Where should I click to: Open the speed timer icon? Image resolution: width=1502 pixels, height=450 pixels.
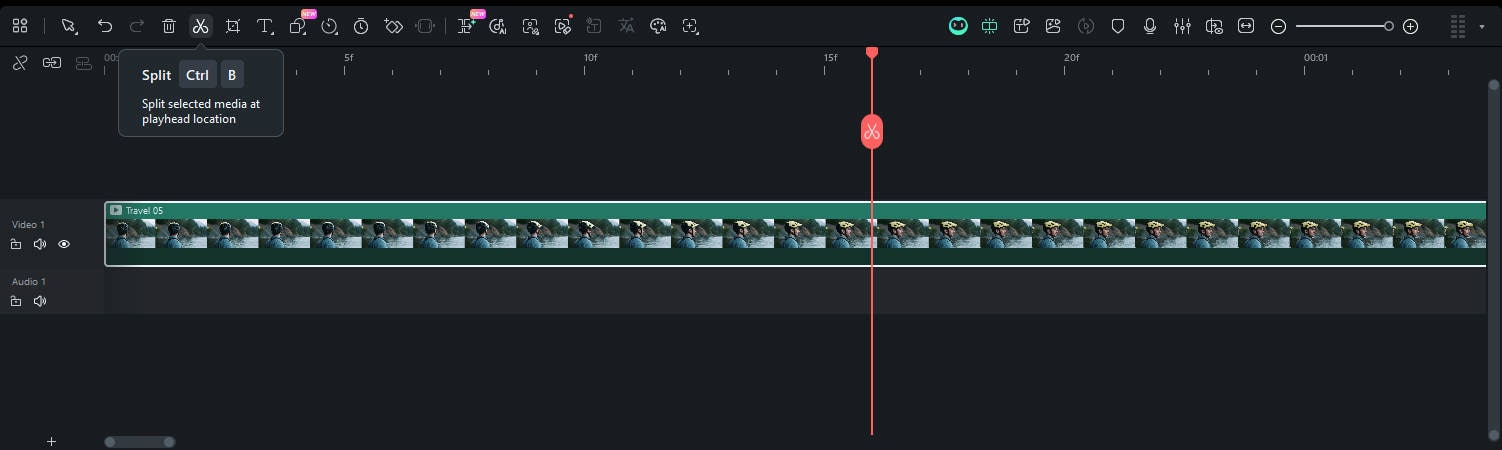coord(361,27)
